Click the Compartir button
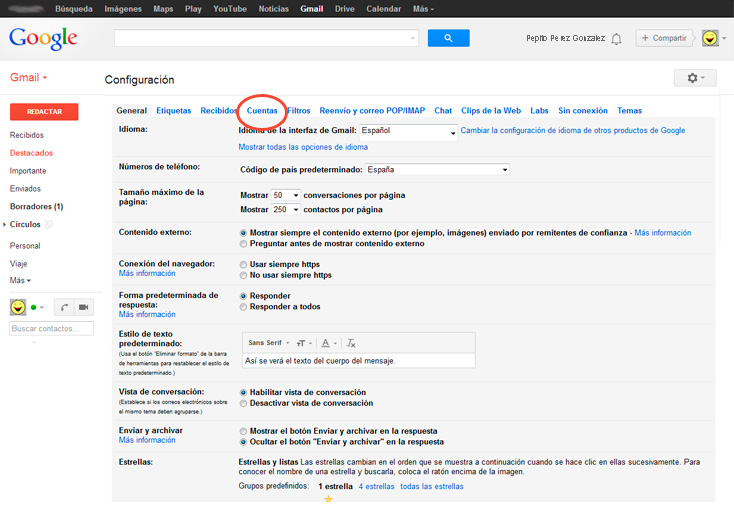 [x=664, y=38]
